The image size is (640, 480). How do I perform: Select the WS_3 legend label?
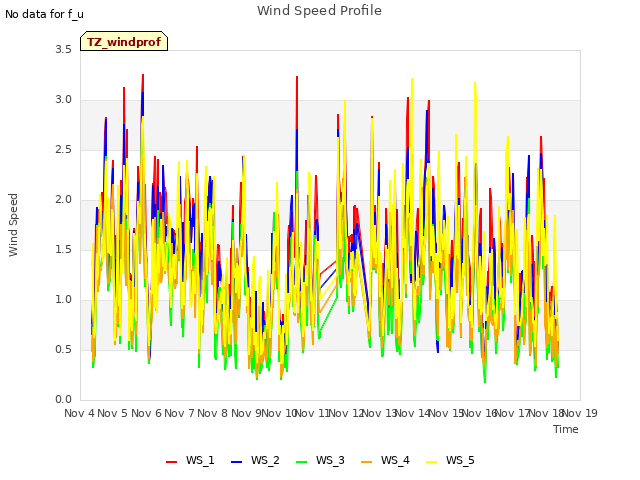click(x=330, y=460)
